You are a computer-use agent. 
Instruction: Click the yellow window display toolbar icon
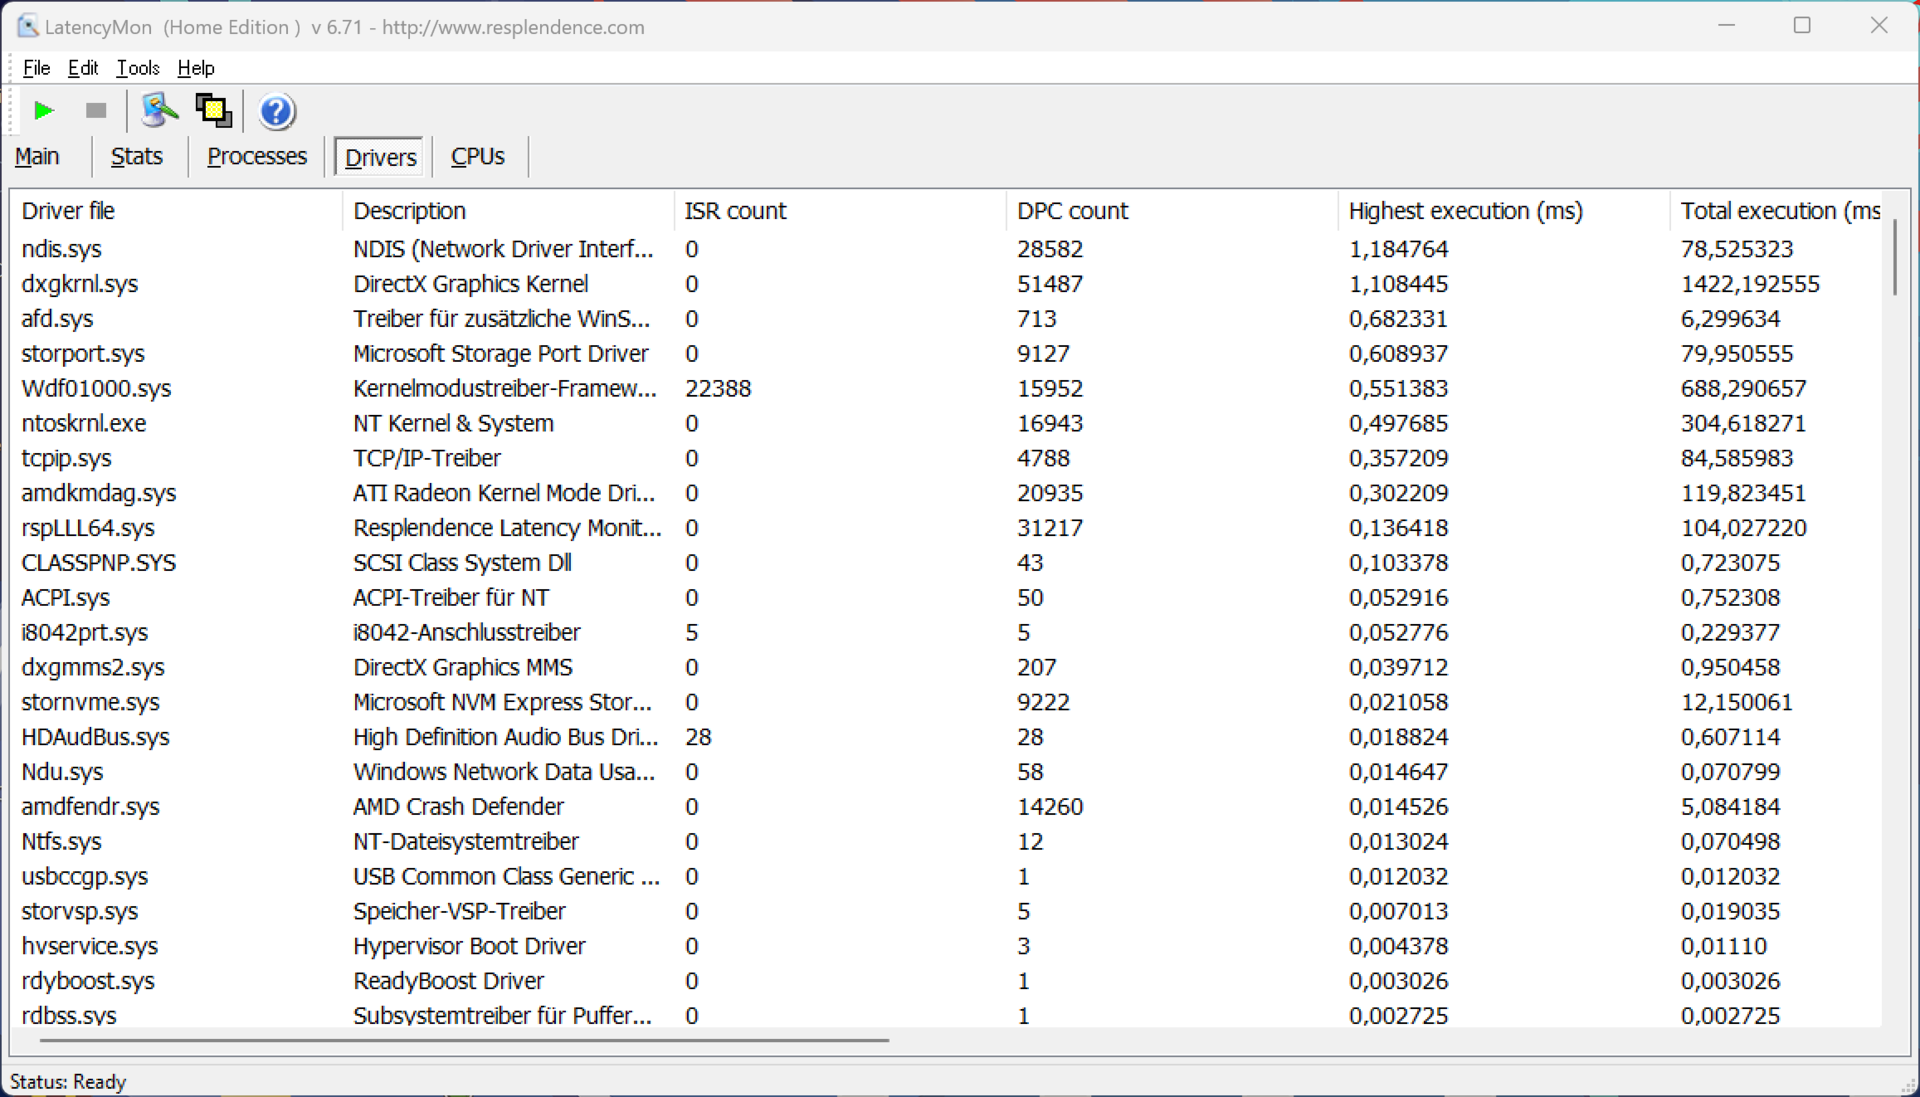click(x=213, y=111)
